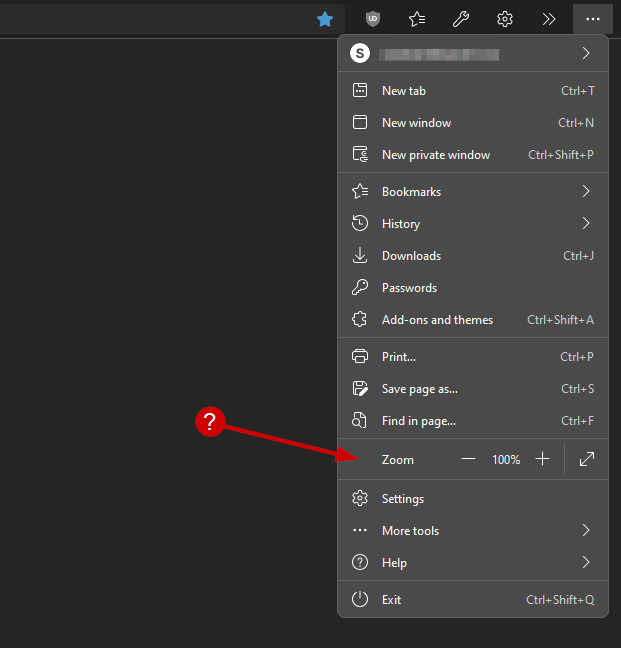Click the Passwords key icon
The height and width of the screenshot is (648, 621).
tap(360, 287)
